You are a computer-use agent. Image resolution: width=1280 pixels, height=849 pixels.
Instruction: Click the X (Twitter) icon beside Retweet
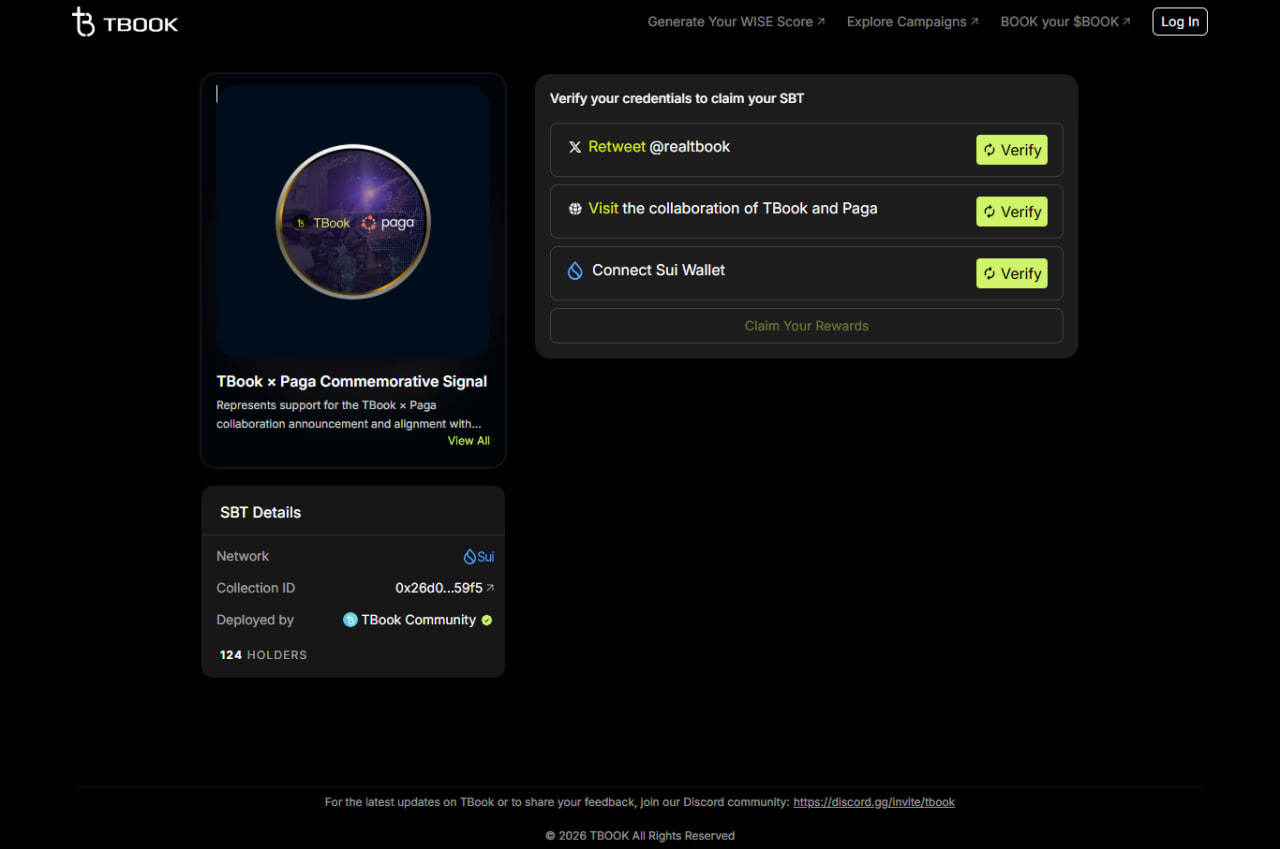(x=575, y=147)
